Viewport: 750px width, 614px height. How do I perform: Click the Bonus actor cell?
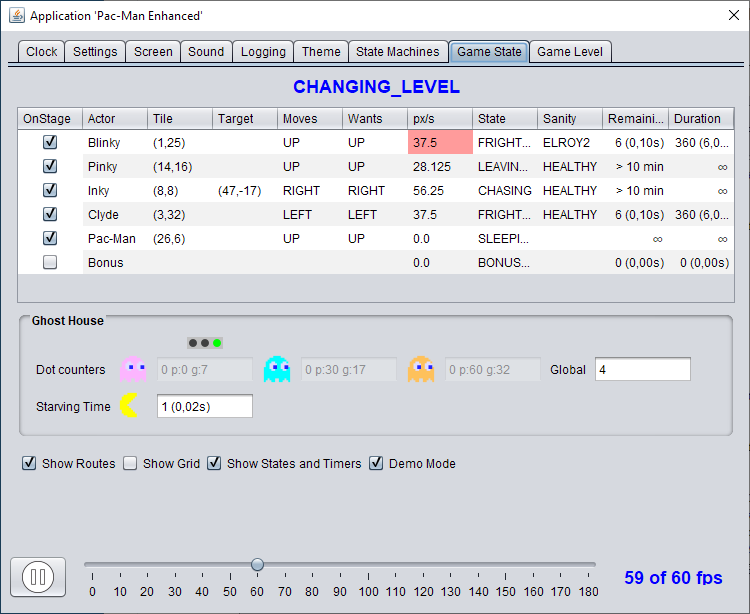(x=115, y=263)
